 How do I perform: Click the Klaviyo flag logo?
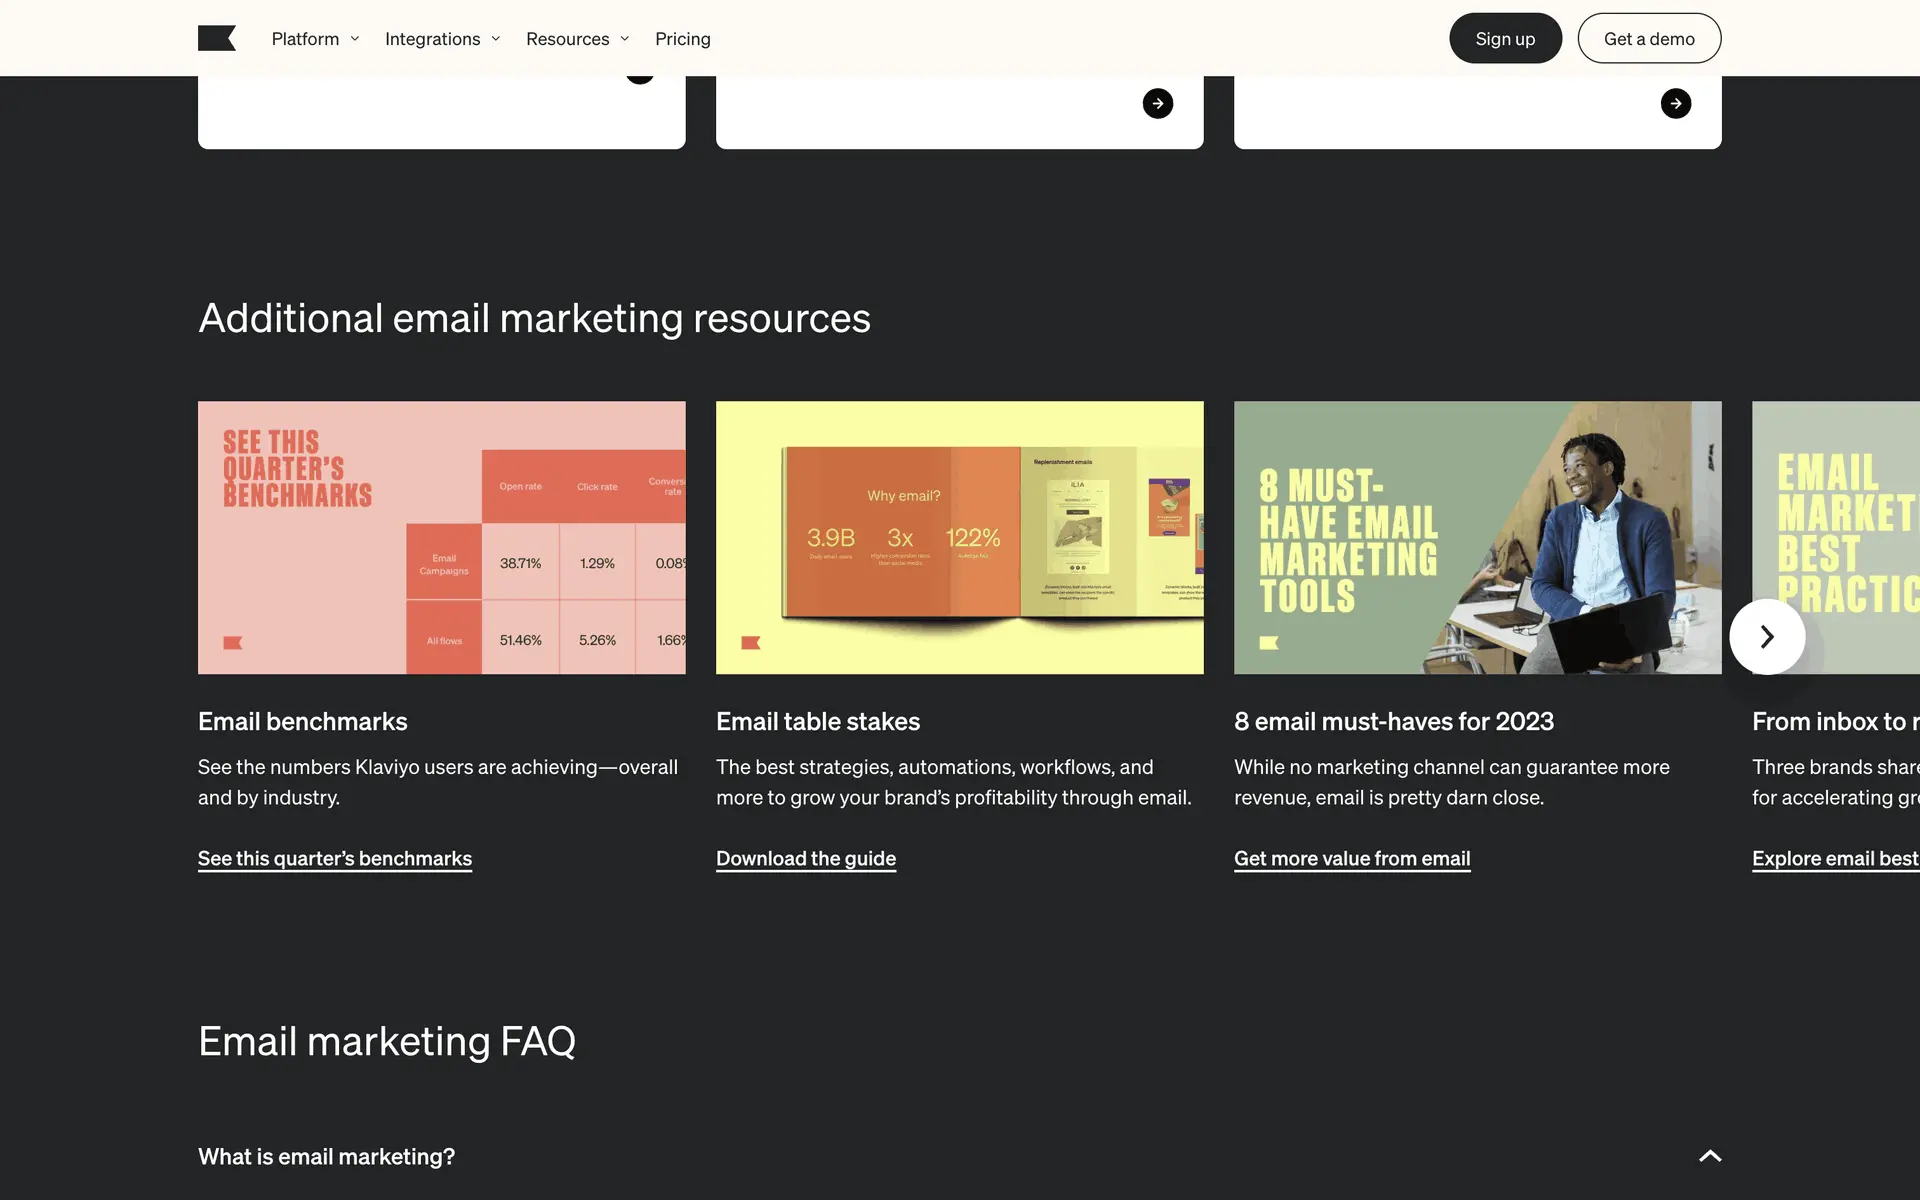216,38
